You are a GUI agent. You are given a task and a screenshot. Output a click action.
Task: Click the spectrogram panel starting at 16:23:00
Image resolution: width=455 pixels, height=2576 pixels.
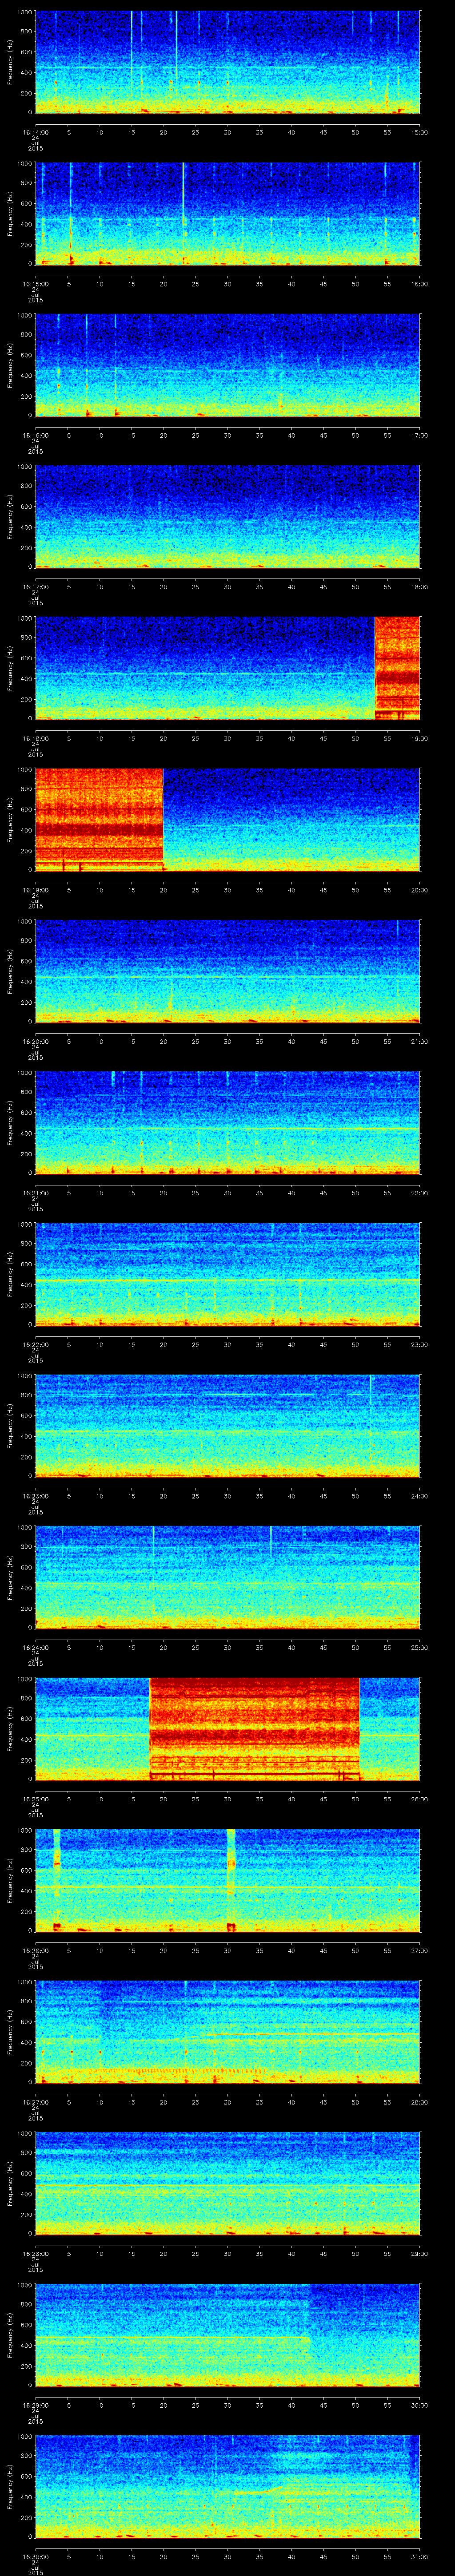(227, 1426)
